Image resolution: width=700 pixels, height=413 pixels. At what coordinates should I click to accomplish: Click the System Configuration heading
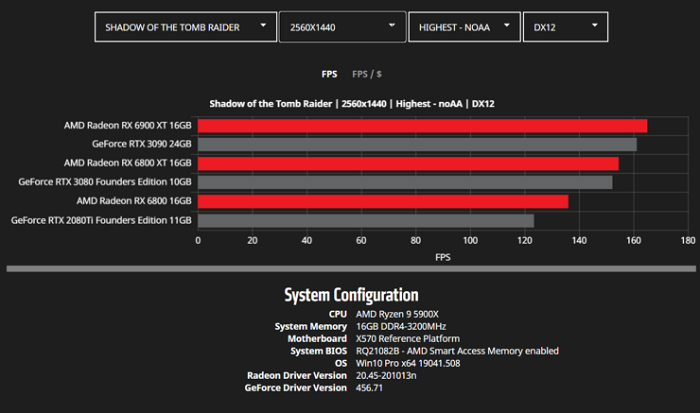point(351,295)
